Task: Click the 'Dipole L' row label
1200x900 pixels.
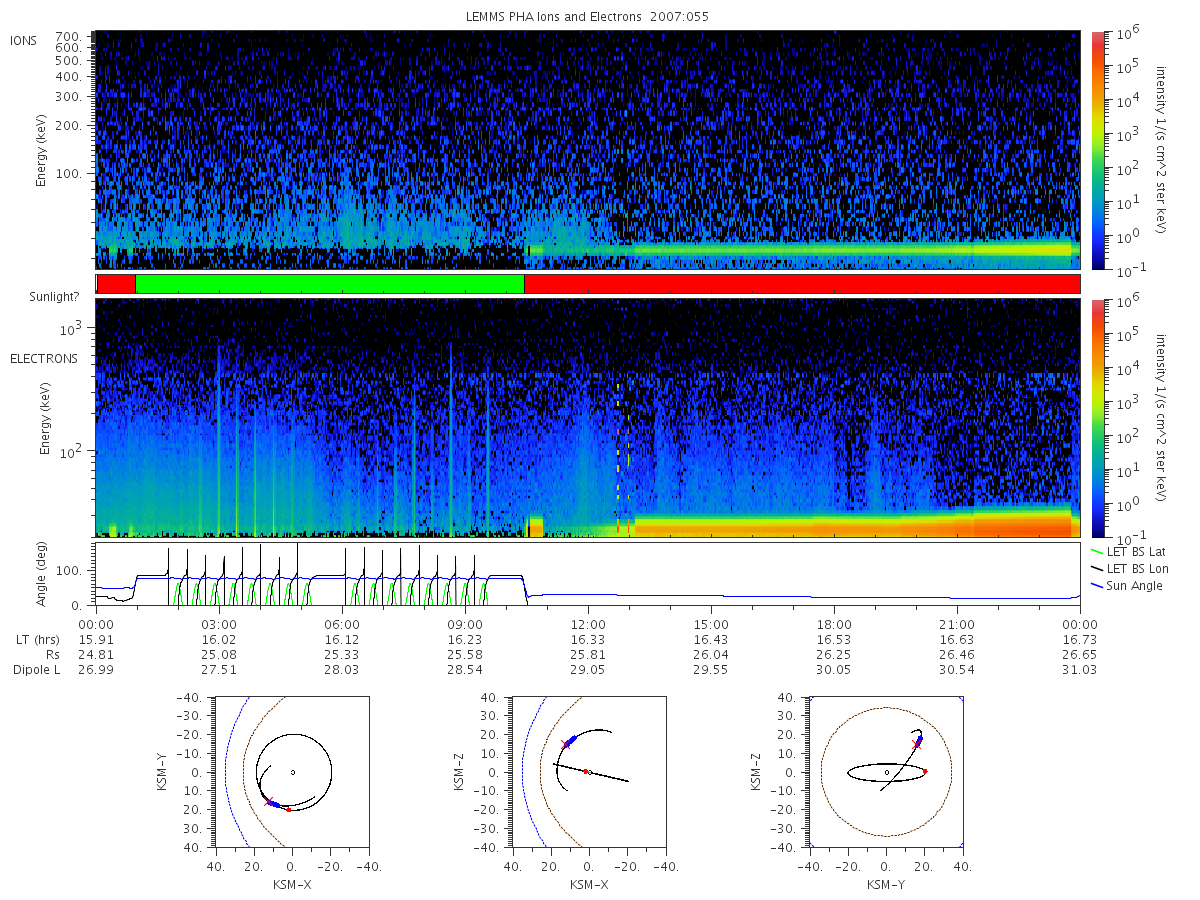Action: click(x=37, y=669)
